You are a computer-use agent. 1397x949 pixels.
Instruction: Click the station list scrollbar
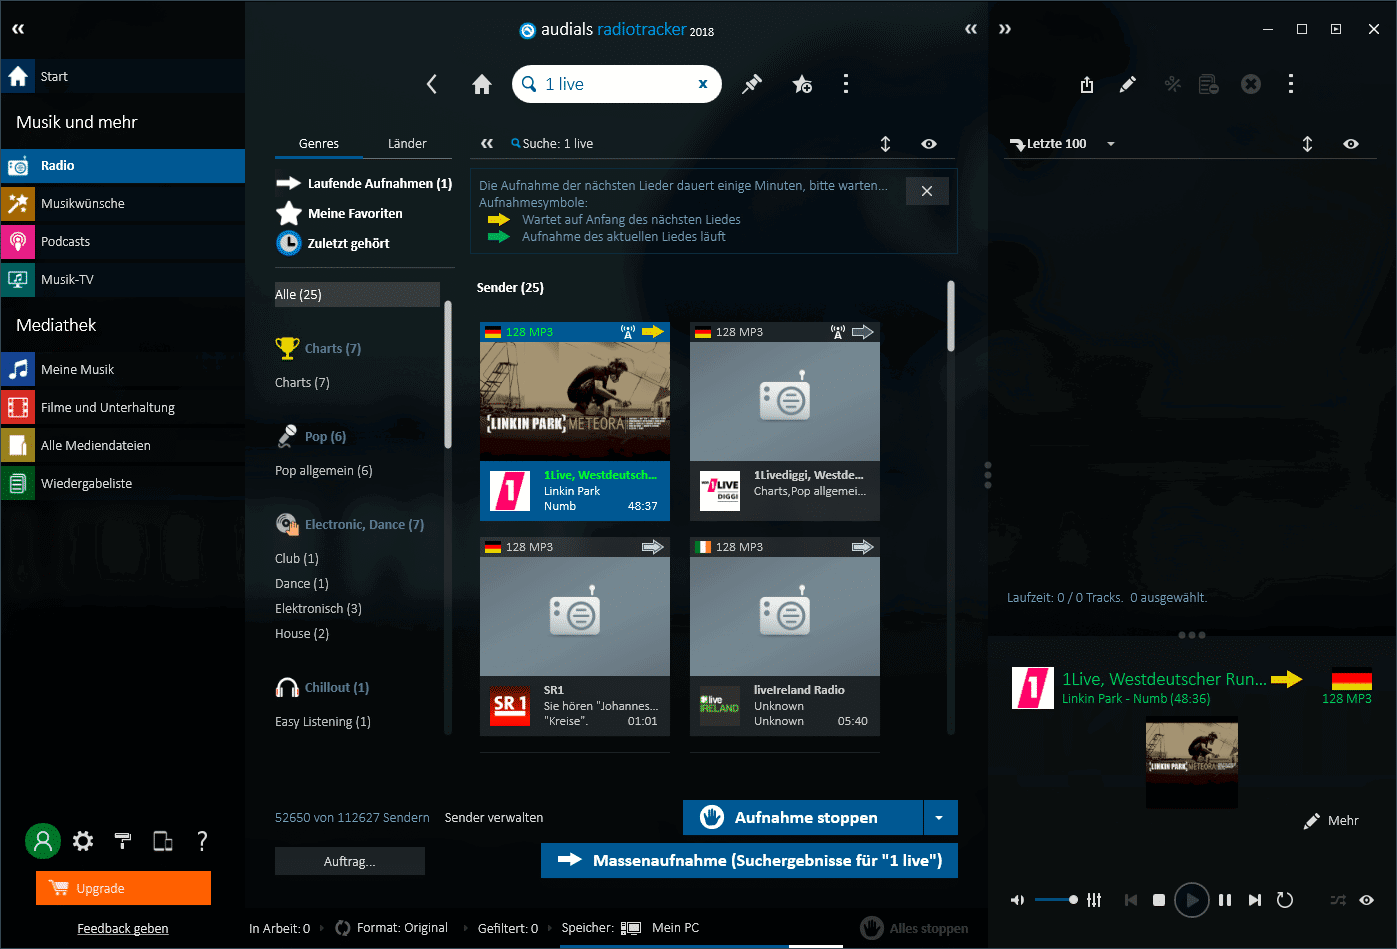point(951,317)
